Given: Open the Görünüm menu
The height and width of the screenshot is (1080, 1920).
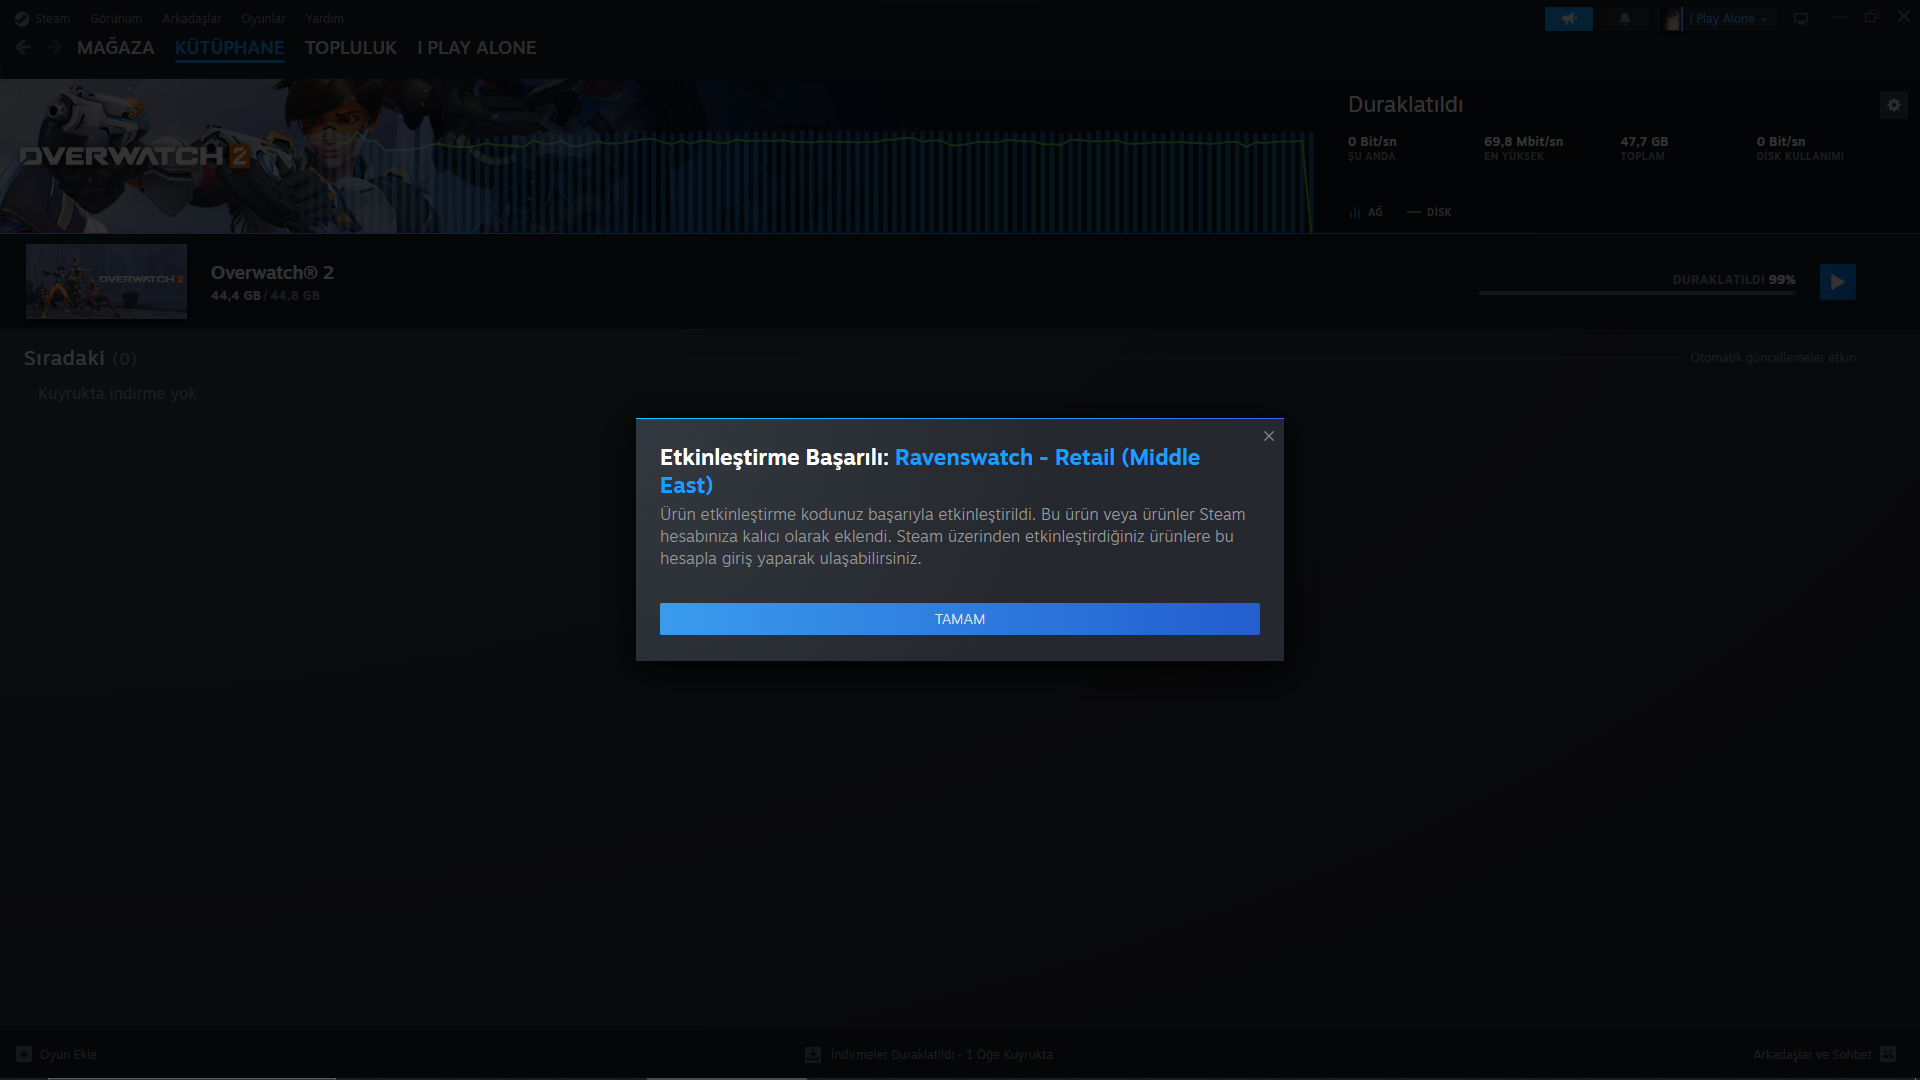Looking at the screenshot, I should coord(116,19).
